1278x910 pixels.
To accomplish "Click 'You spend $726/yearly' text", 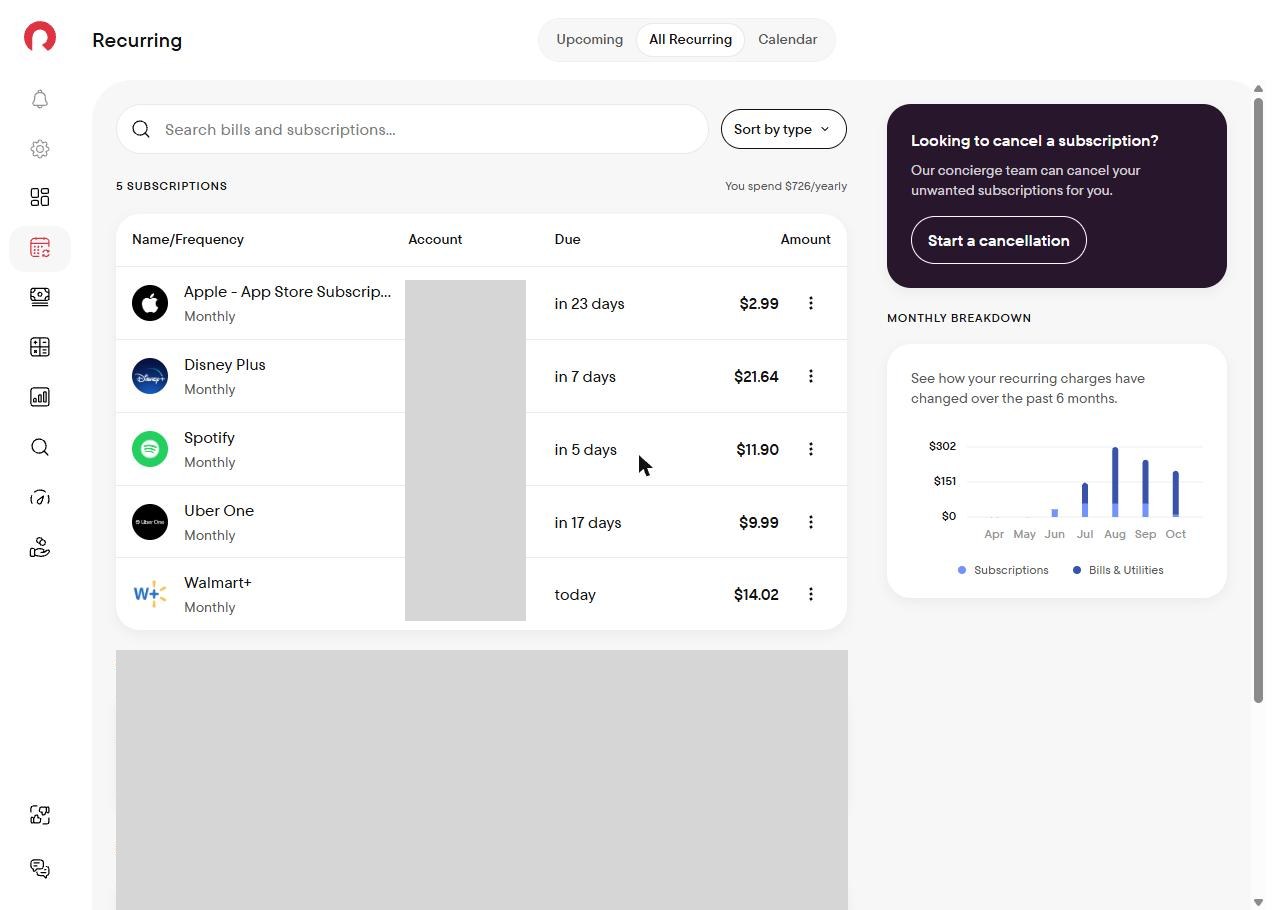I will click(786, 186).
